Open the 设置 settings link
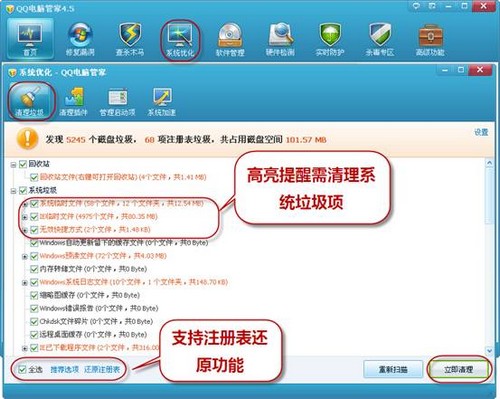 [x=481, y=132]
